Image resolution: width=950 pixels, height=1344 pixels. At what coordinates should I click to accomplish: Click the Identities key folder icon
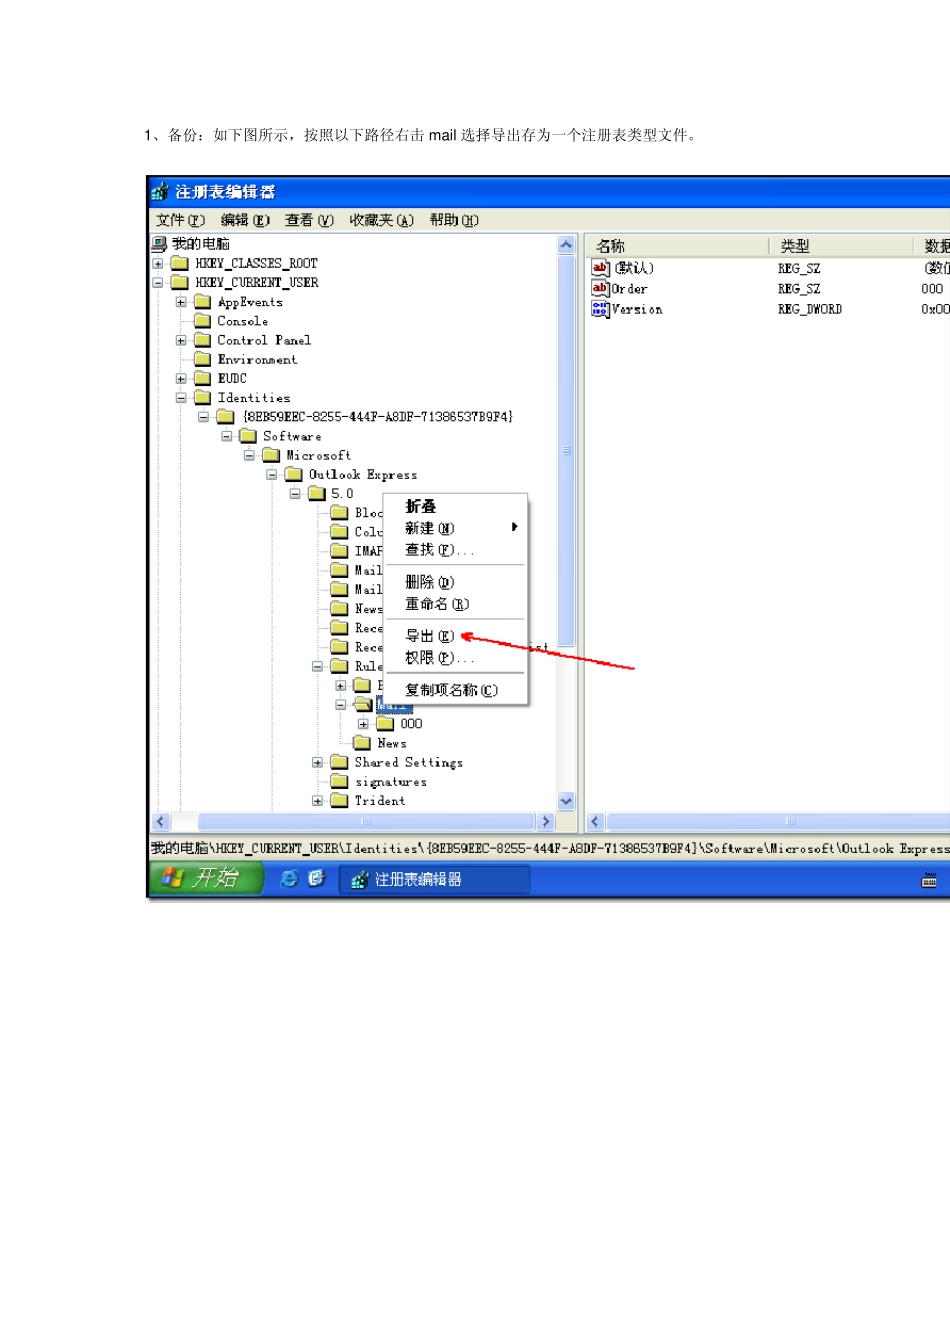tap(203, 397)
